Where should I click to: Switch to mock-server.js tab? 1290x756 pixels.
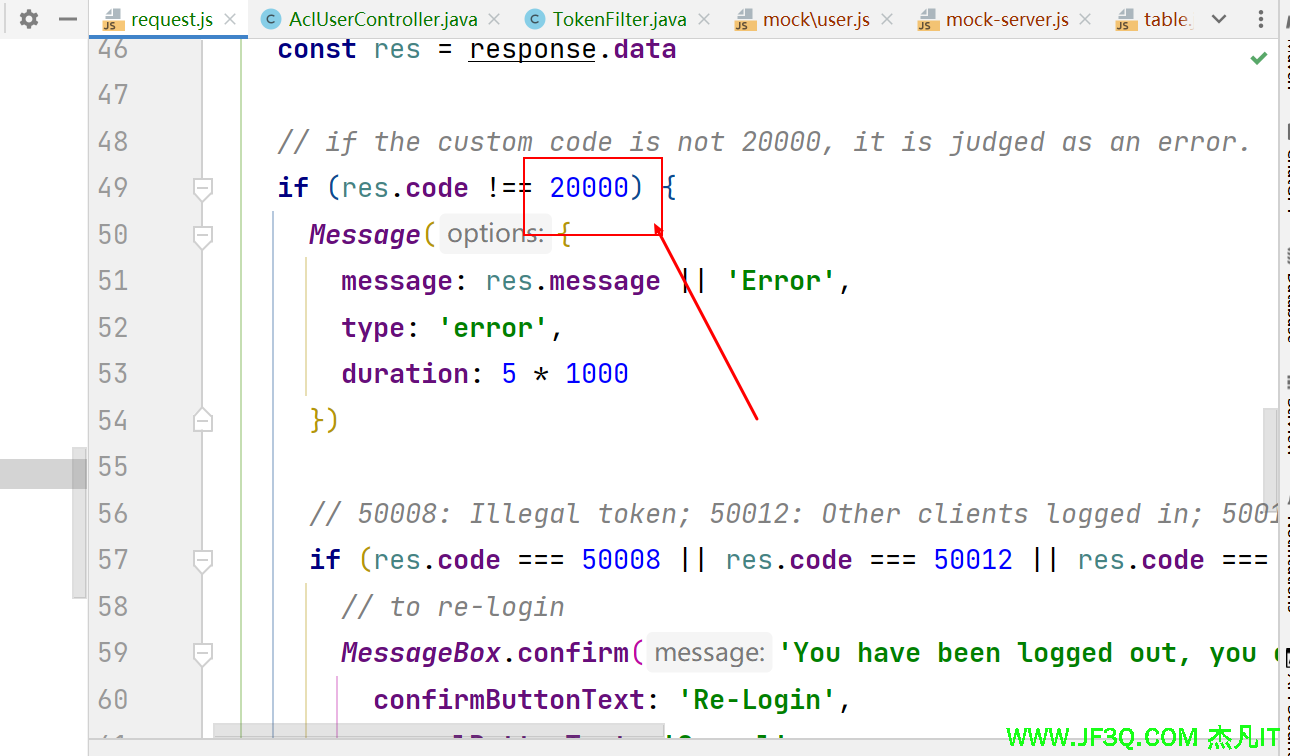click(1006, 20)
